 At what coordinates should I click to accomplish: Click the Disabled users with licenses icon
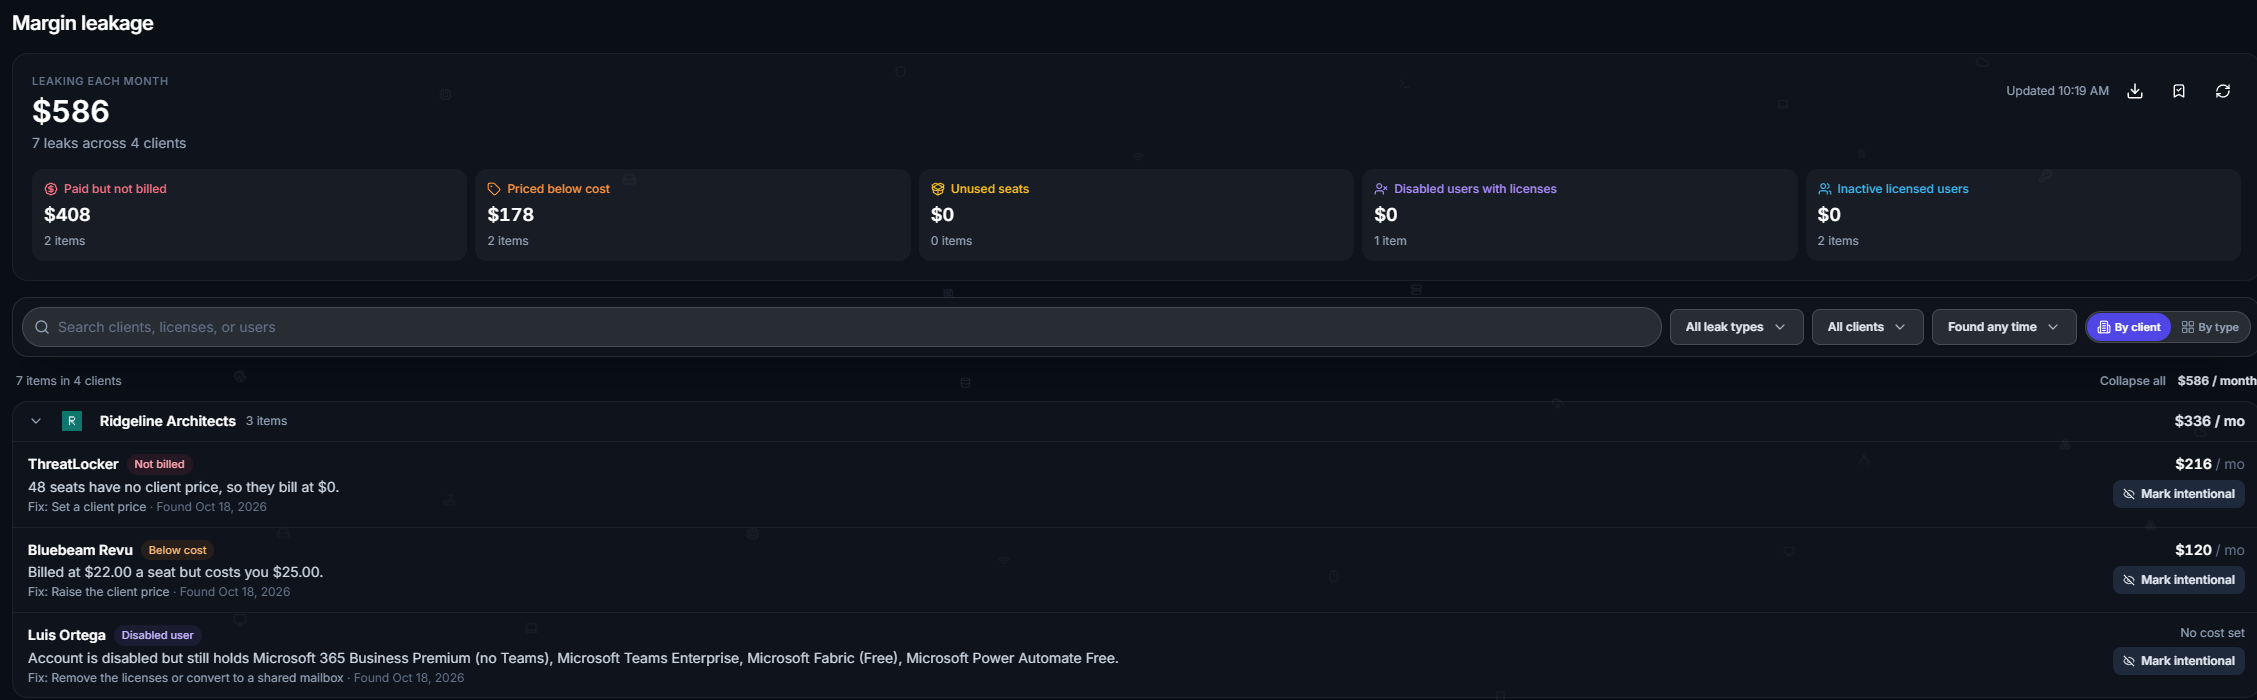point(1381,189)
